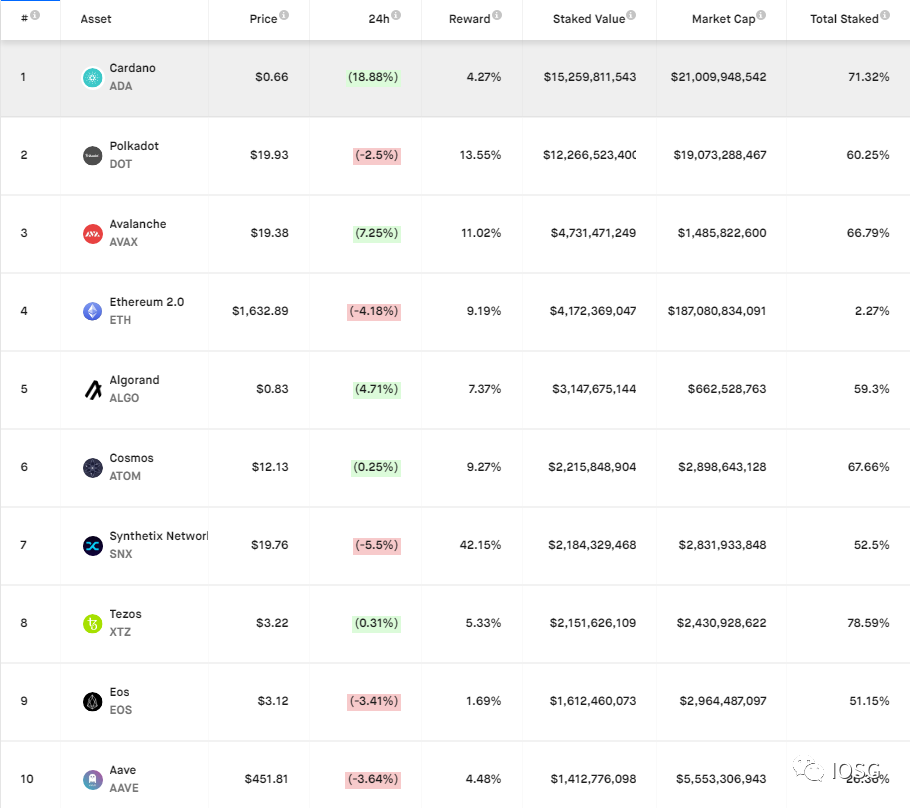Sort table by Market Cap column
The width and height of the screenshot is (910, 808).
click(723, 19)
